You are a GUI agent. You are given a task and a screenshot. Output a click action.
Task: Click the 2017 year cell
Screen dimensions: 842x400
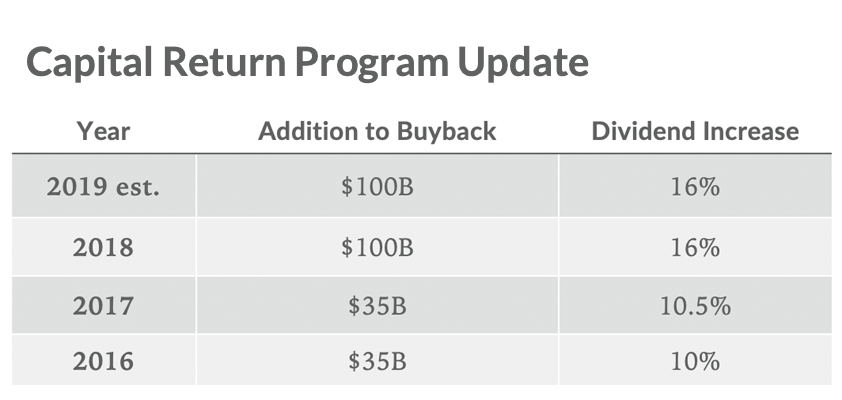[103, 306]
